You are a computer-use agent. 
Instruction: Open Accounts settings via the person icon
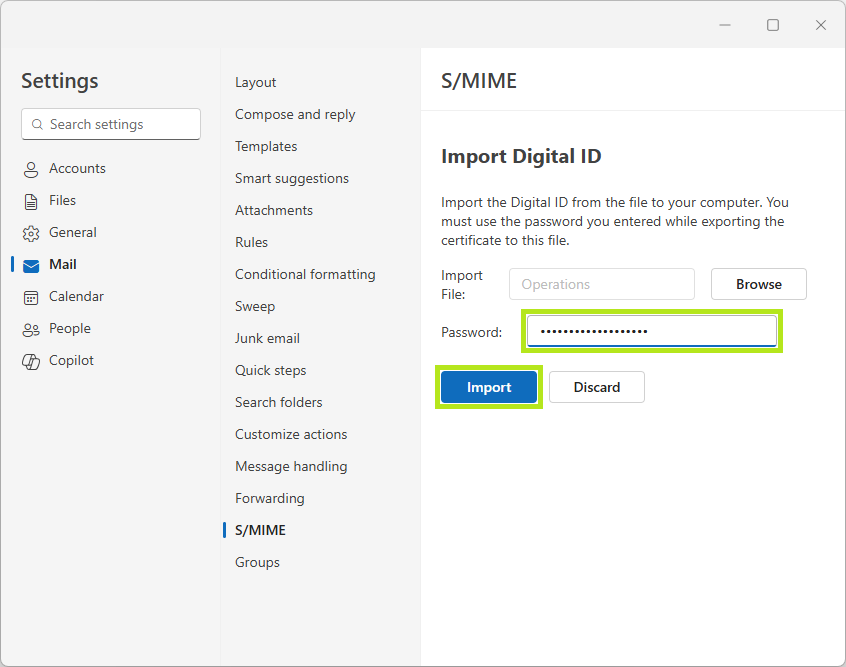(x=30, y=168)
